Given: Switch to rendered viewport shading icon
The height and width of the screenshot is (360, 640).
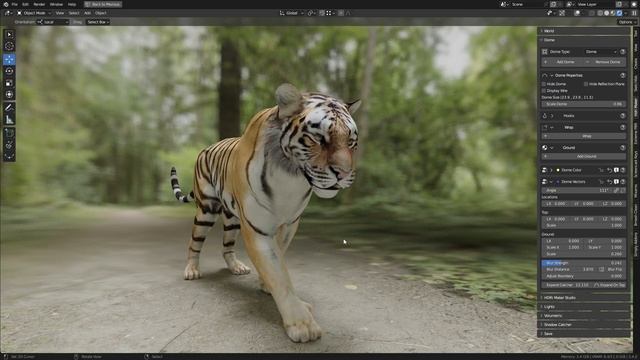Looking at the screenshot, I should point(620,13).
